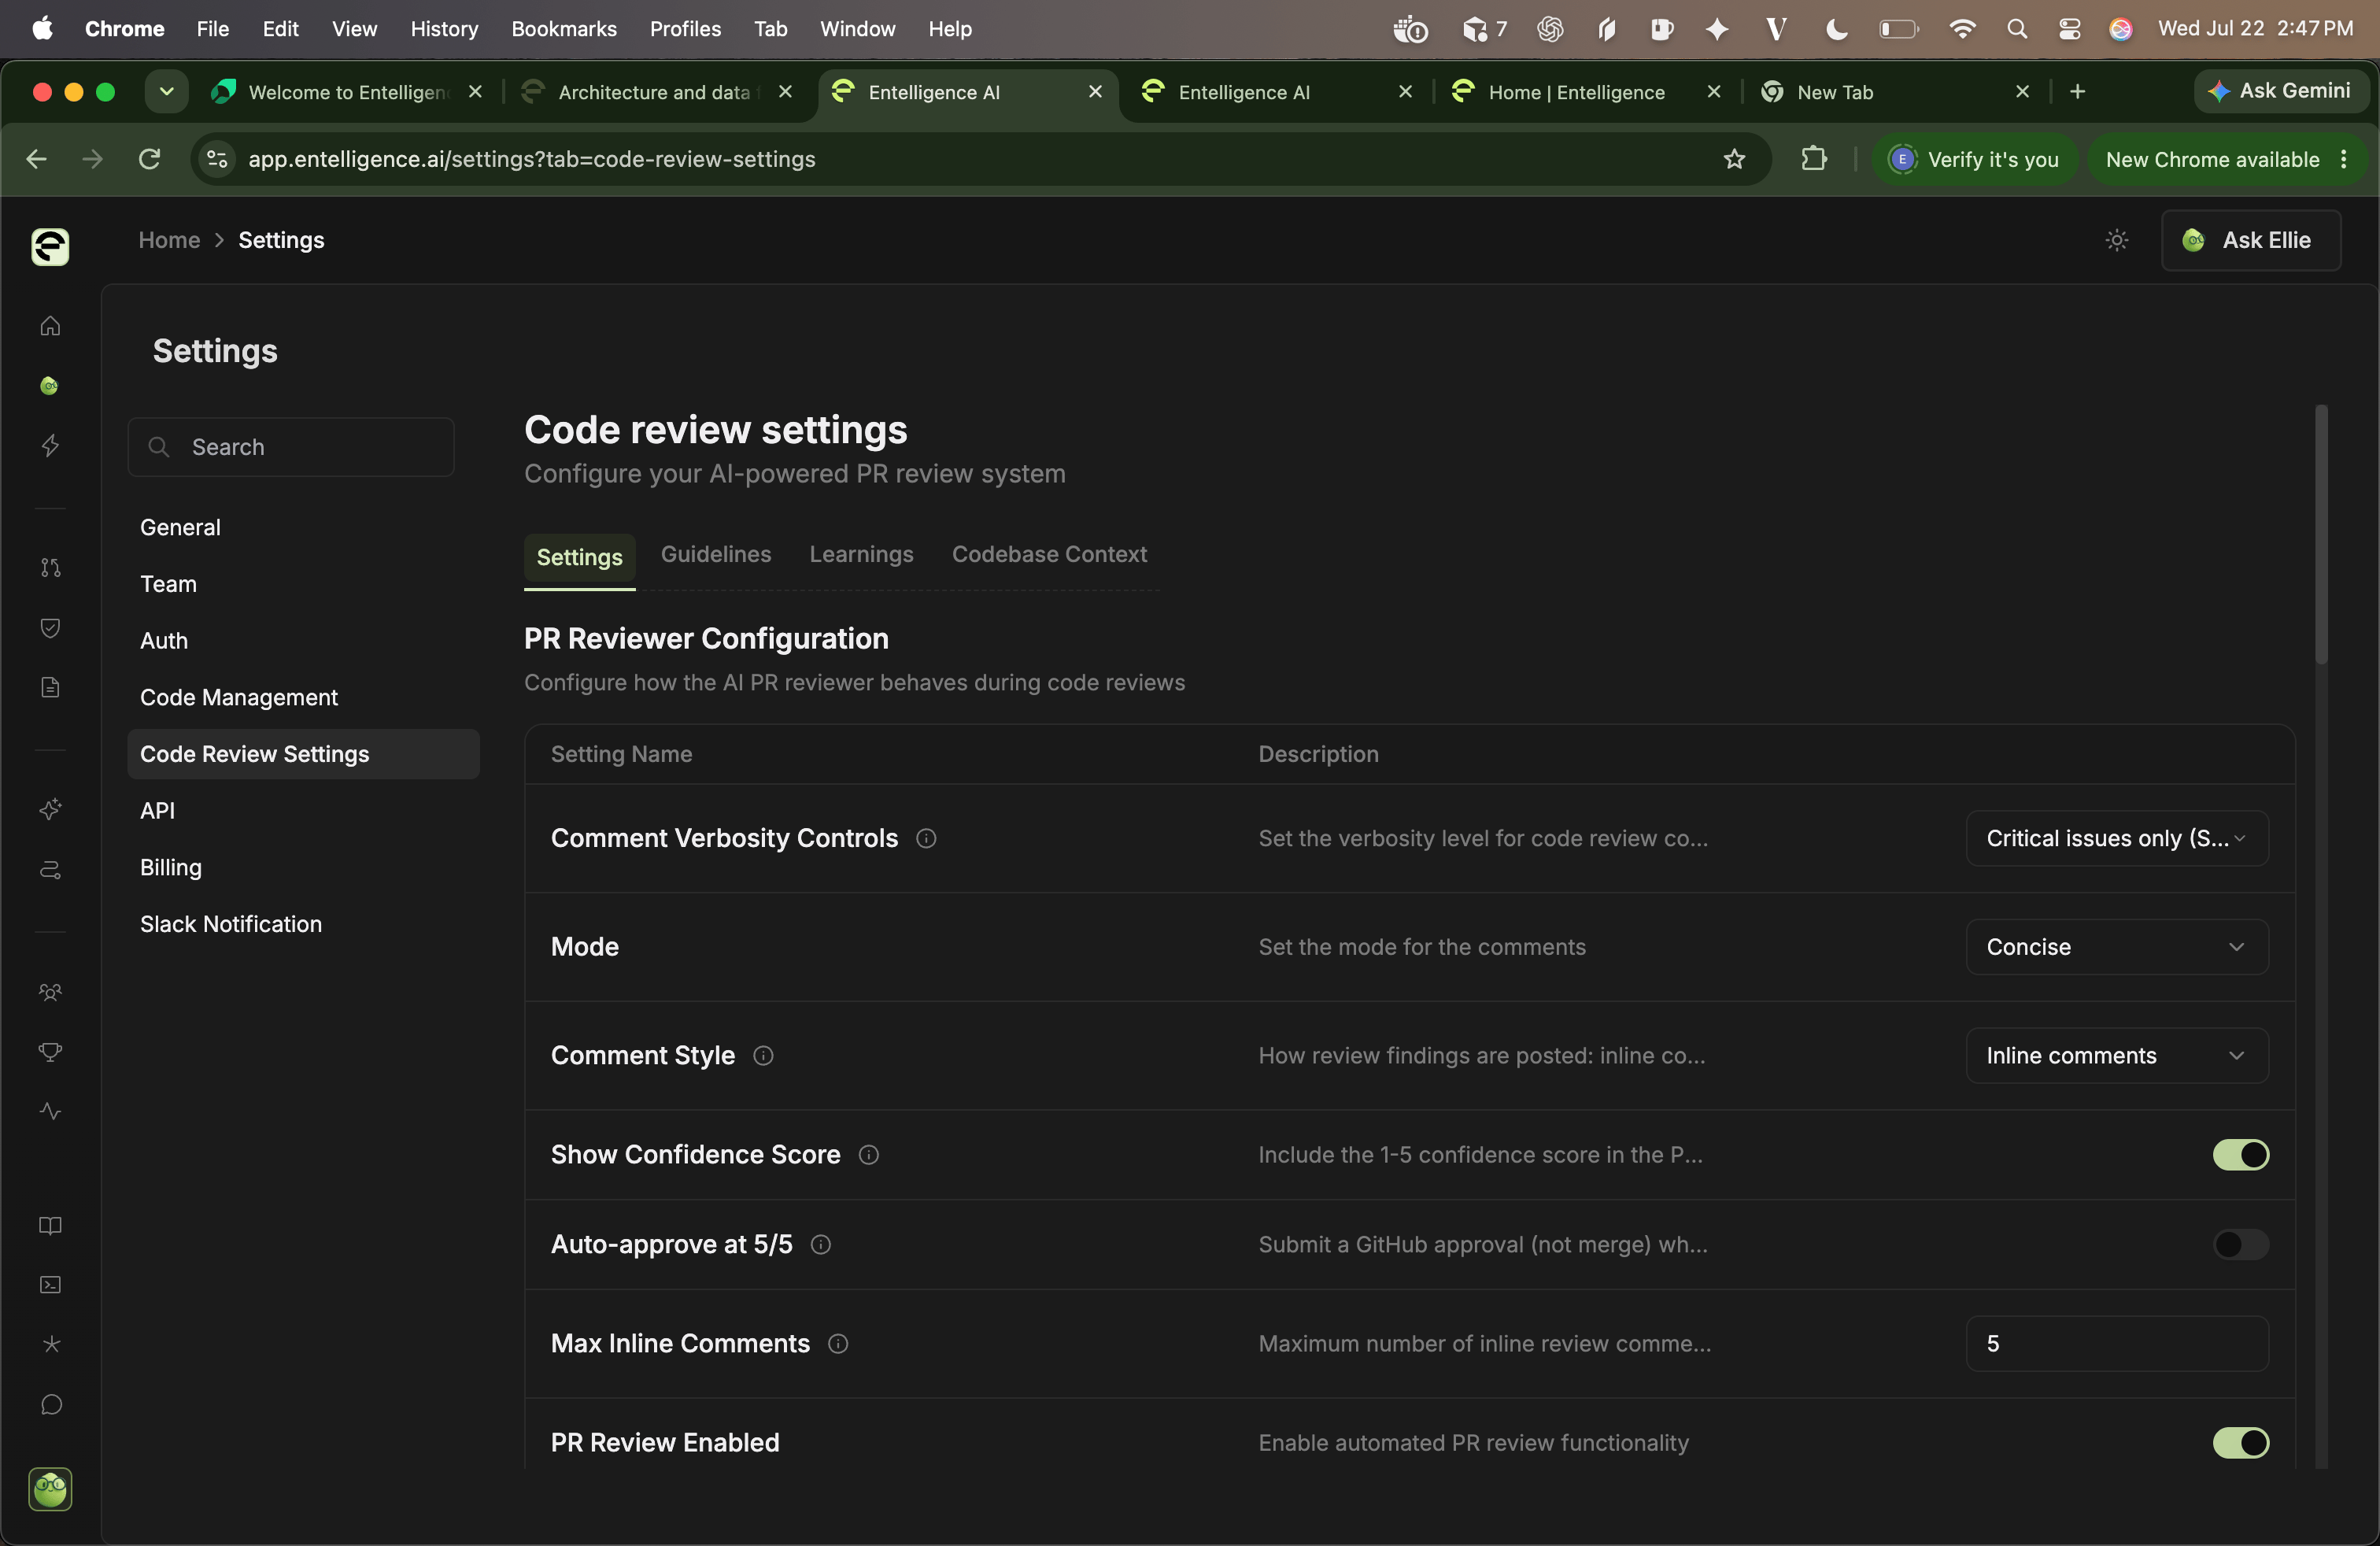Open the Team settings section

click(x=168, y=584)
